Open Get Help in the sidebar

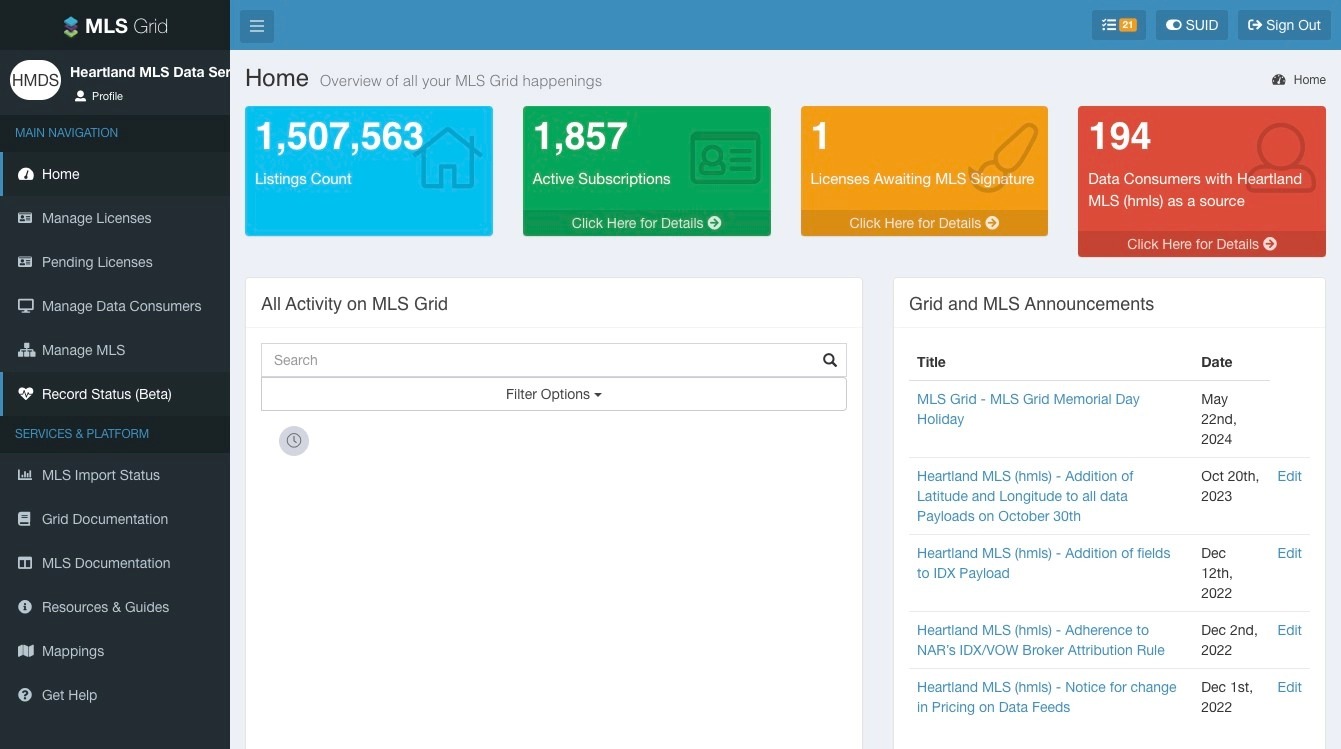click(x=115, y=695)
